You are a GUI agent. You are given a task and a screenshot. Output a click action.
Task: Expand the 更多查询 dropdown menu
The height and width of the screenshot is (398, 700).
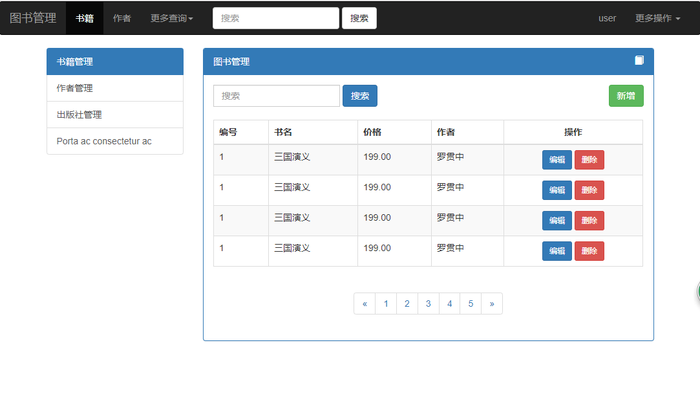tap(172, 18)
